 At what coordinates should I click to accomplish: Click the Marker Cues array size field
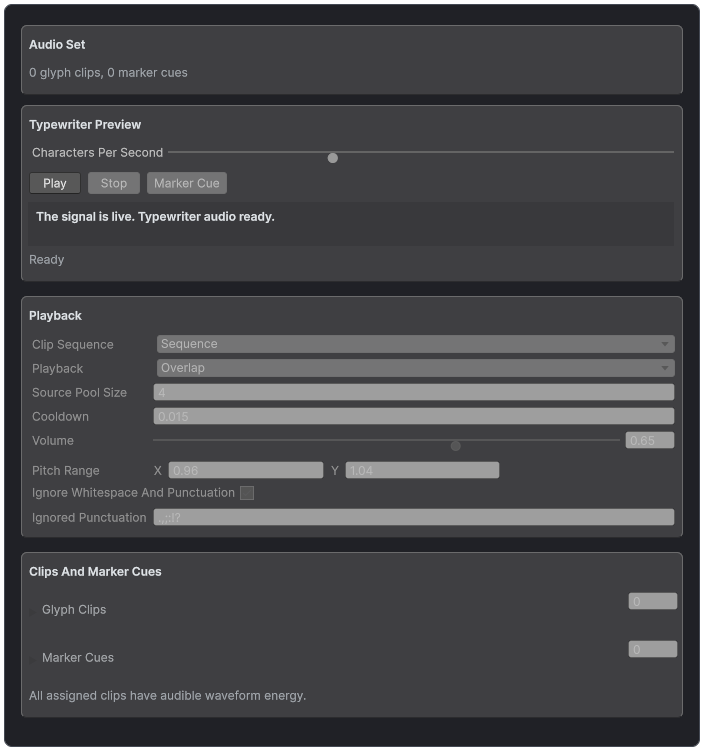pyautogui.click(x=652, y=649)
